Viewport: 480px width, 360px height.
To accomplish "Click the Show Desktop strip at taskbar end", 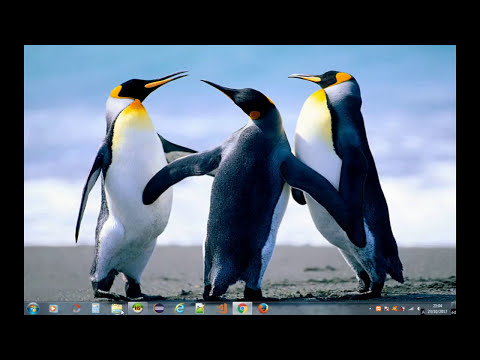I will pyautogui.click(x=453, y=308).
